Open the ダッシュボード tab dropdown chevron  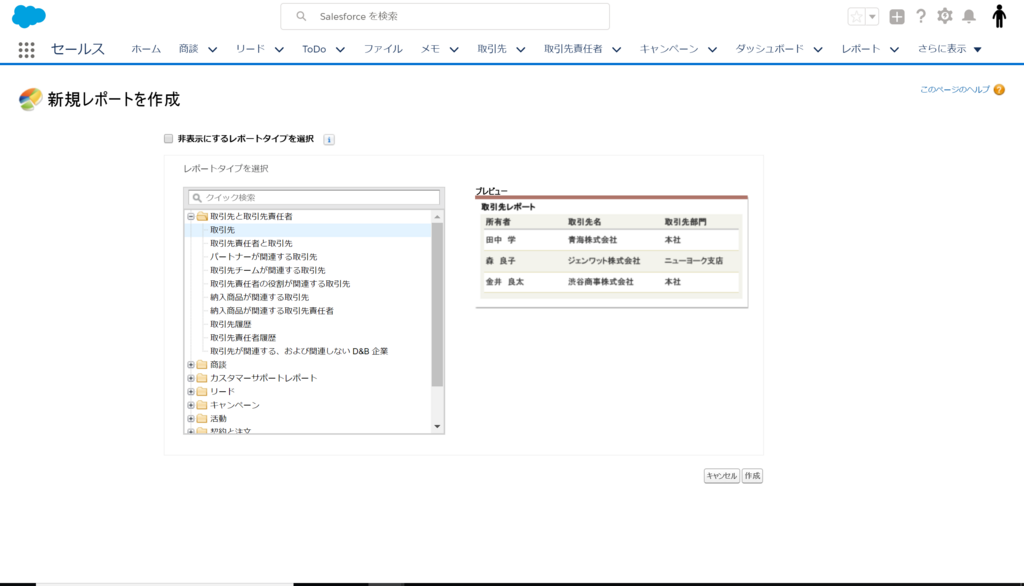[818, 50]
